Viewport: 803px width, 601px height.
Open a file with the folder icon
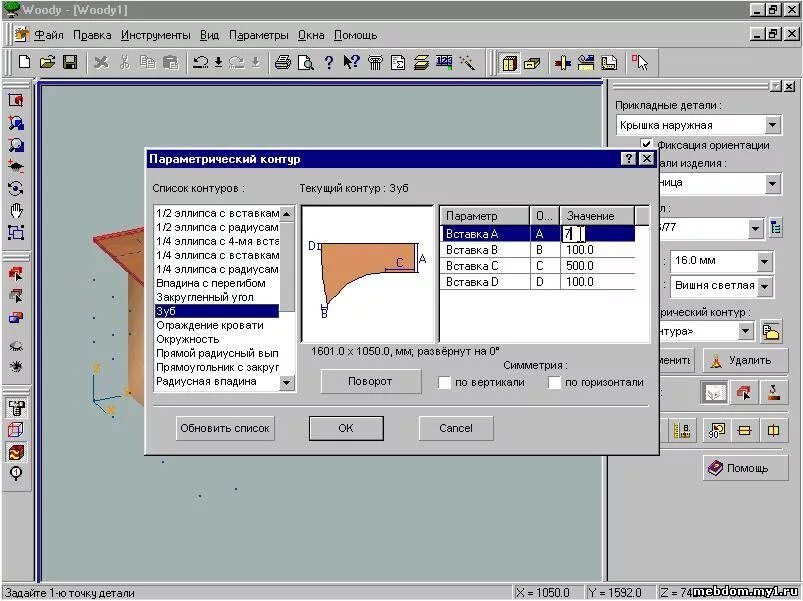47,62
